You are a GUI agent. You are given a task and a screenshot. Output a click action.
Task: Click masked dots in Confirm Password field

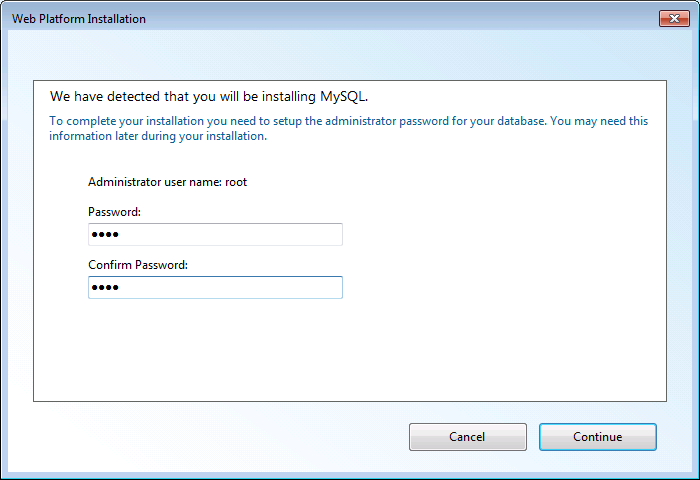click(105, 288)
